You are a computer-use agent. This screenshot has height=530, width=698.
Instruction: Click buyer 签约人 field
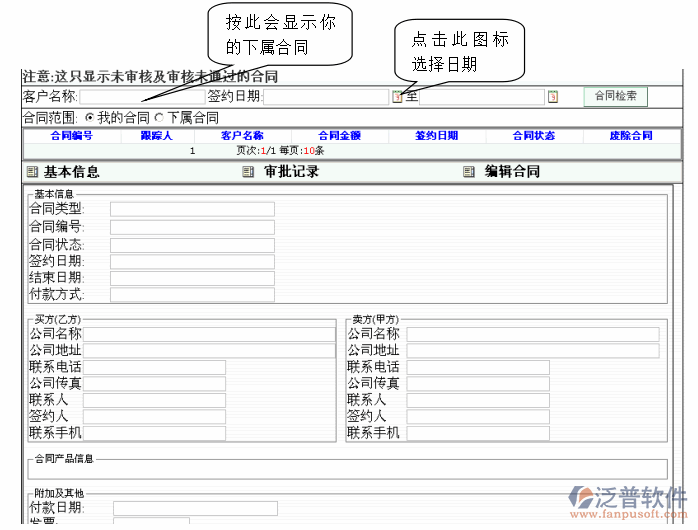(154, 417)
